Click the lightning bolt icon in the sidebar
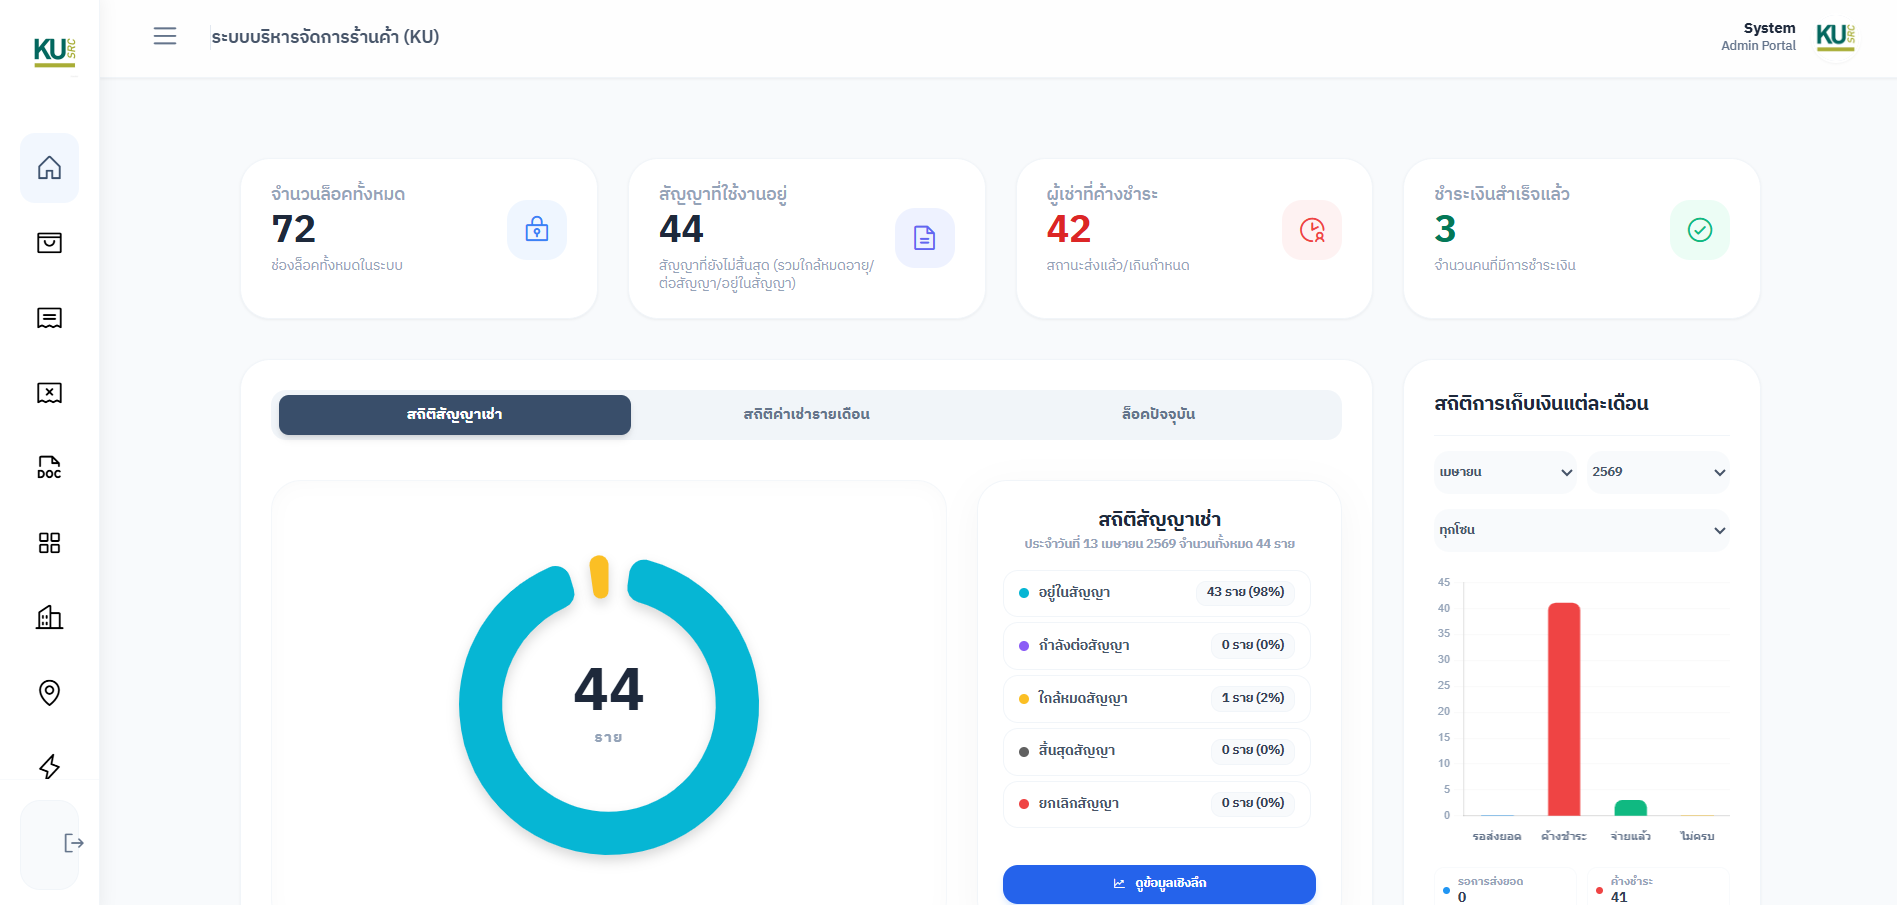Viewport: 1897px width, 905px height. 49,766
